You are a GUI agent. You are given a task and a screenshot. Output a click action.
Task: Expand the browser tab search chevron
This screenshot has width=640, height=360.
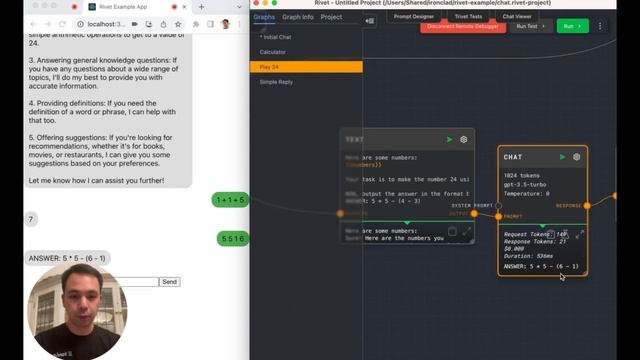point(239,7)
